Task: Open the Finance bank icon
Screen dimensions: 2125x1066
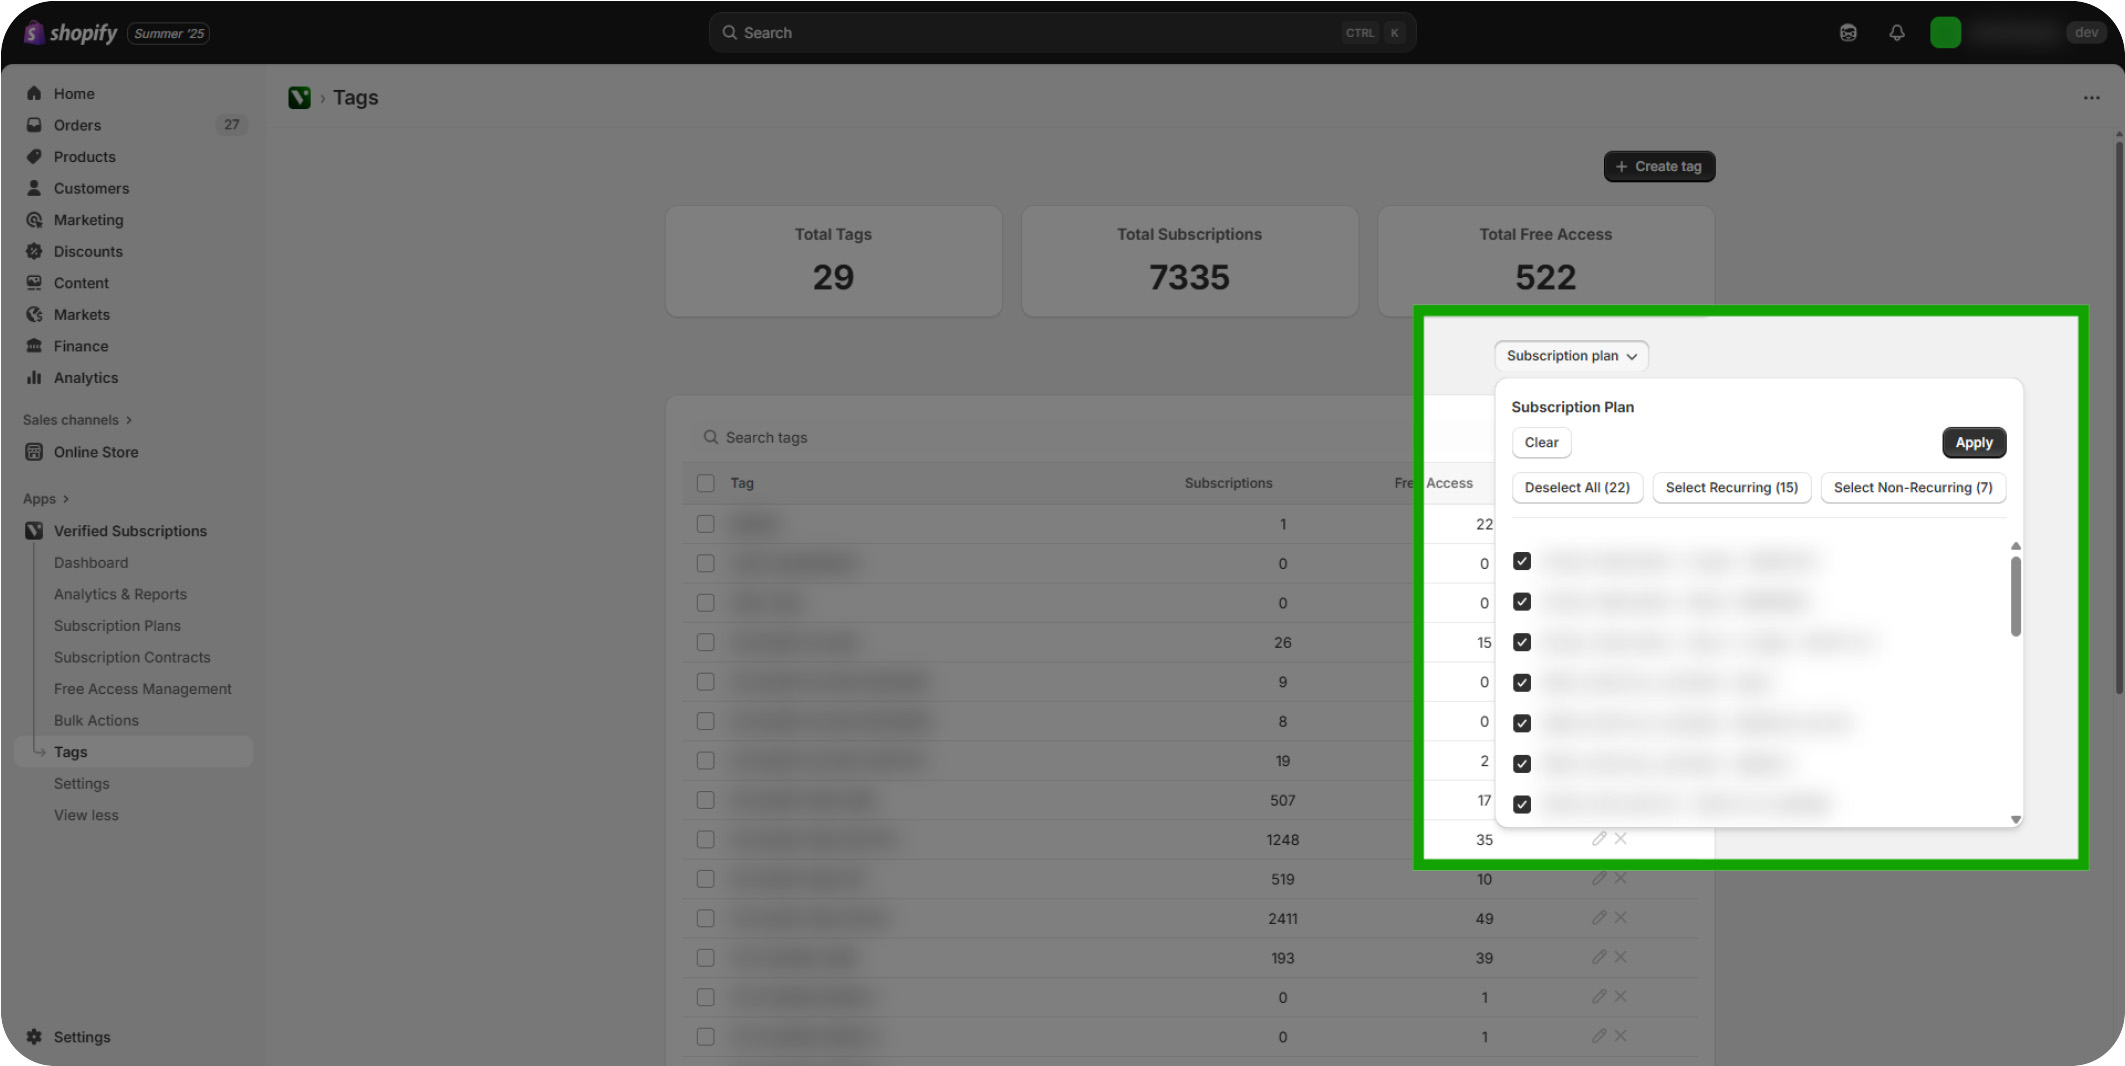Action: [34, 346]
